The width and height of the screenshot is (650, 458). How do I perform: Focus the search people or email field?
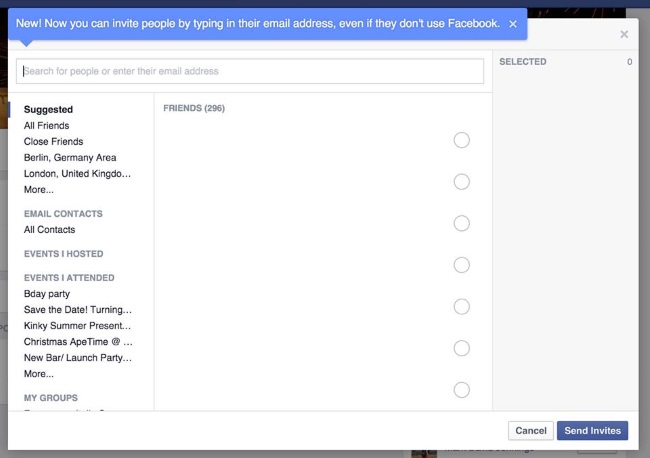pyautogui.click(x=250, y=71)
